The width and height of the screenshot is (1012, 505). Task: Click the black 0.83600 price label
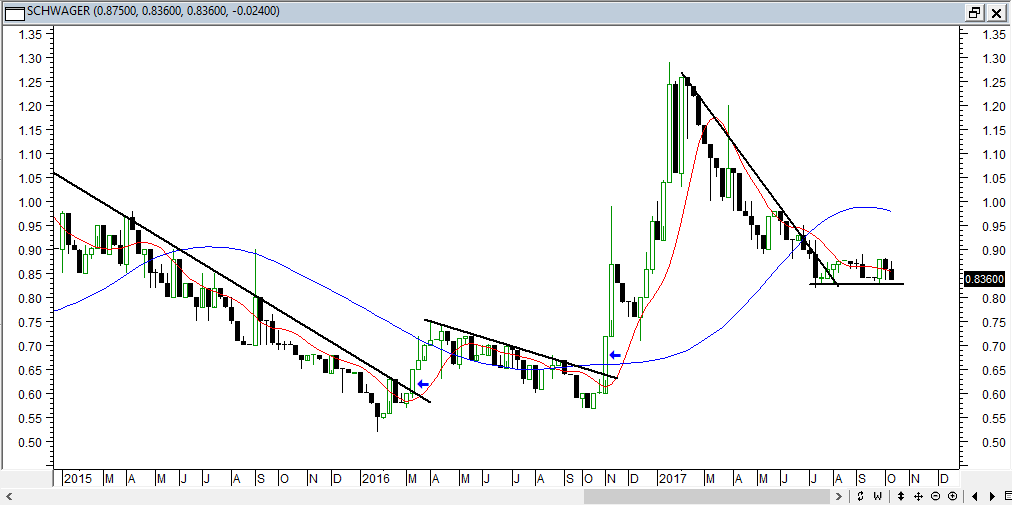coord(984,280)
